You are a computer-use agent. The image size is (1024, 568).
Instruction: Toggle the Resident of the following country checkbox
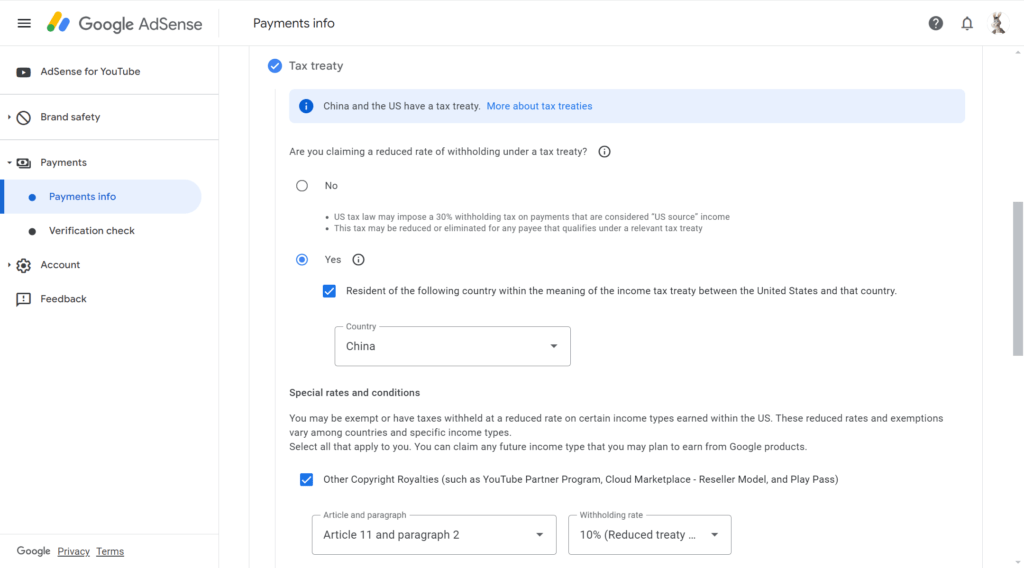(x=329, y=291)
